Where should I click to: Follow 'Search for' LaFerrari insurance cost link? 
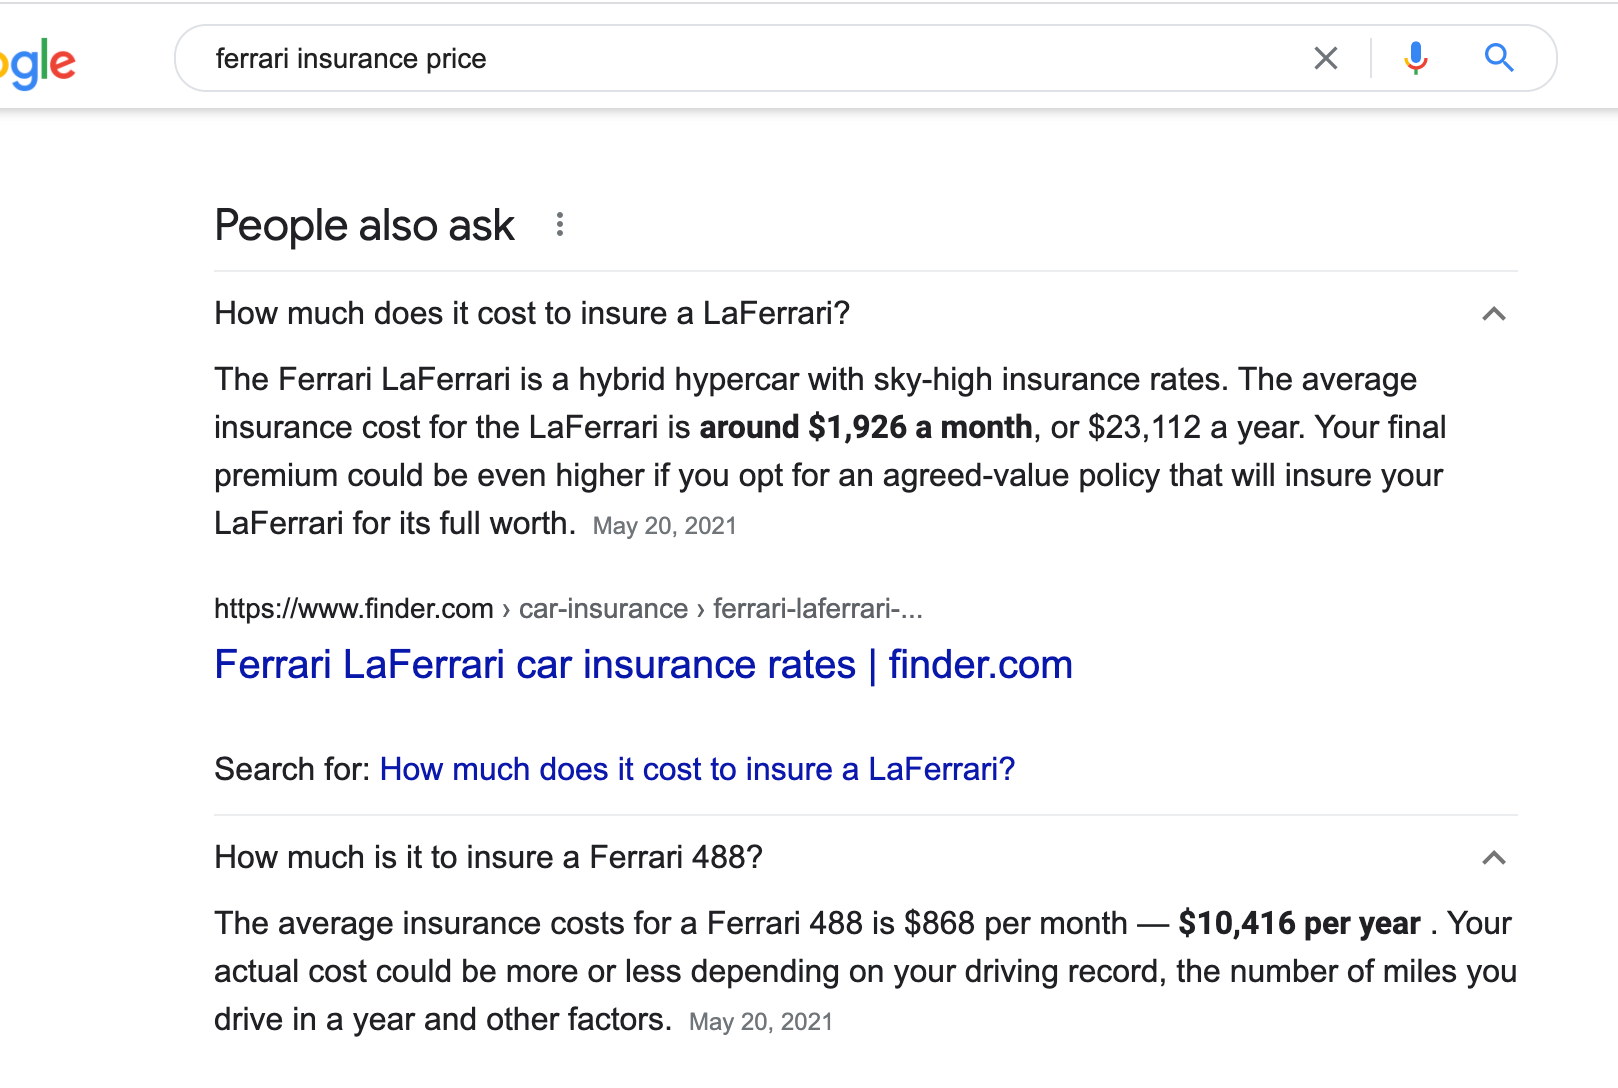click(x=698, y=769)
